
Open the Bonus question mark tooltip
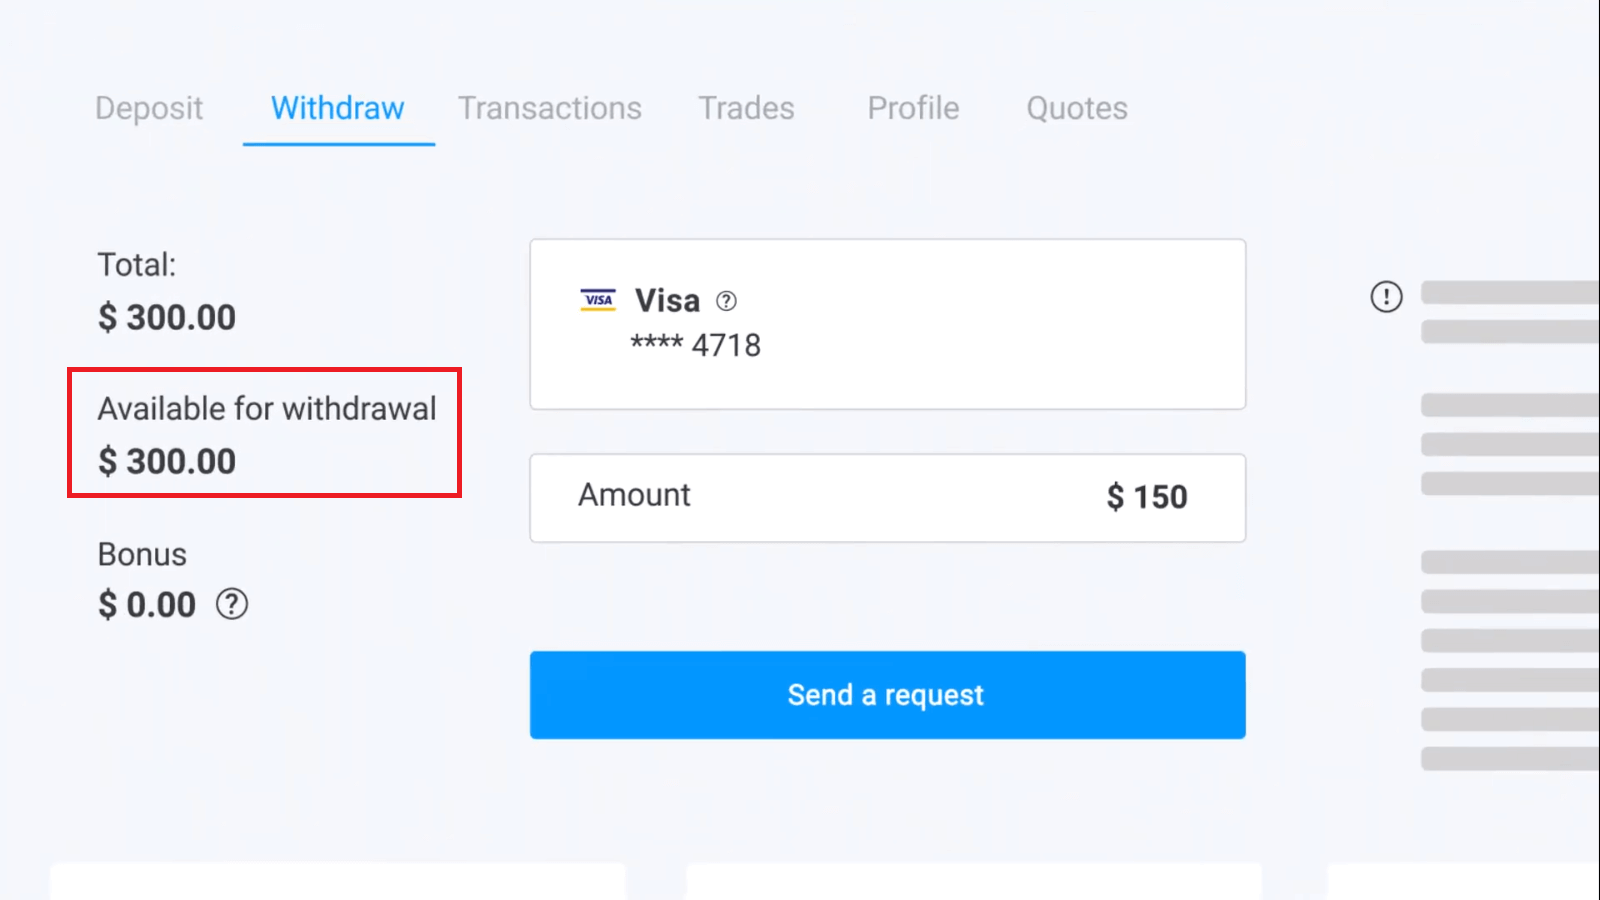click(x=231, y=604)
